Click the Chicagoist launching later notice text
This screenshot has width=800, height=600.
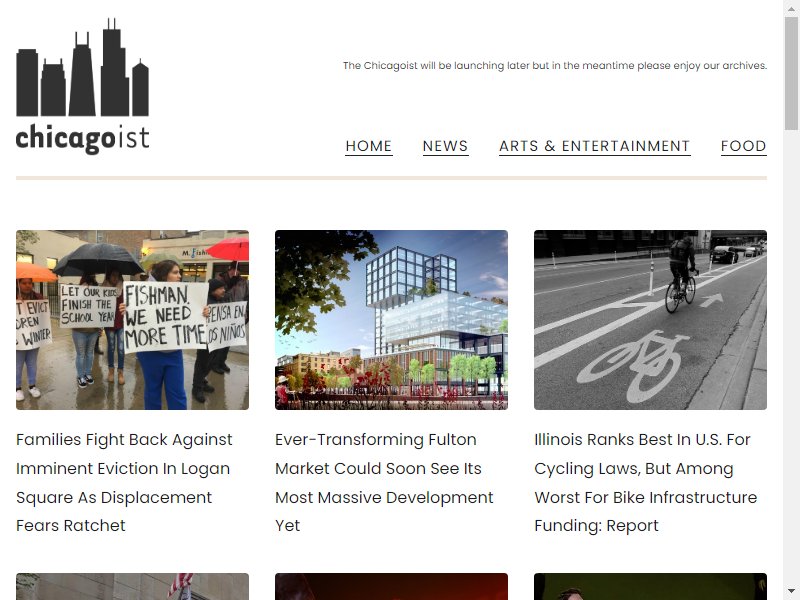point(555,66)
